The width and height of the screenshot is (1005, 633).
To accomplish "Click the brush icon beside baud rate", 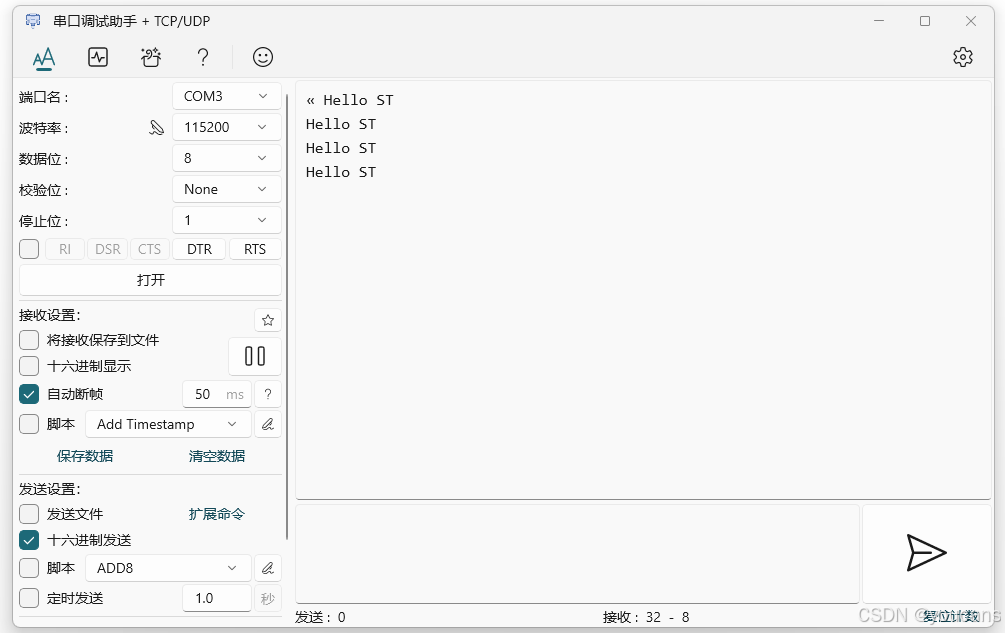I will click(x=156, y=127).
